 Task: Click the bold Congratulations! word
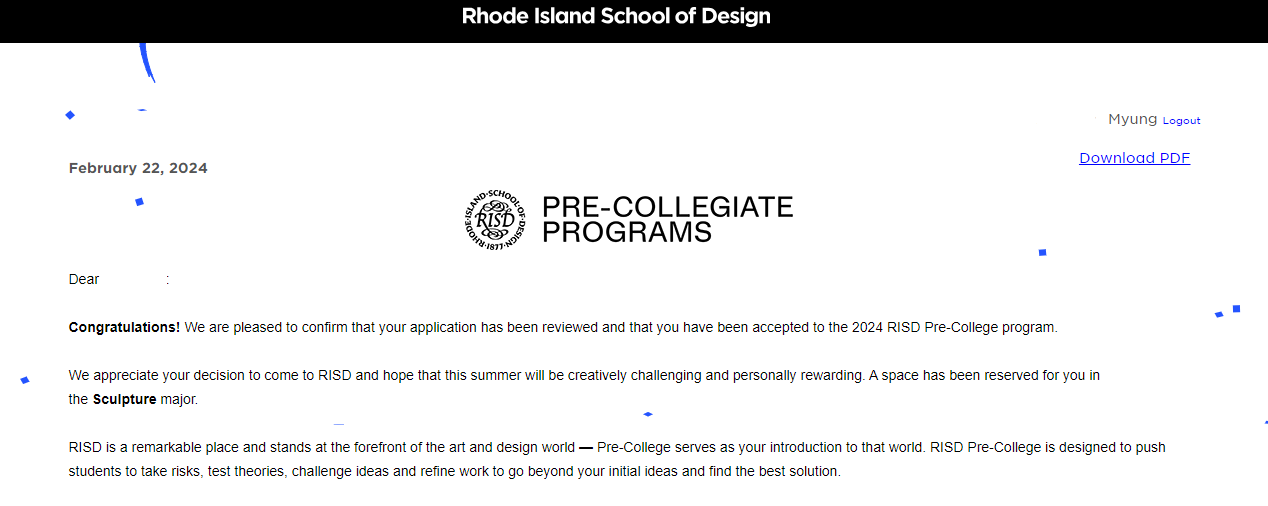pos(124,327)
